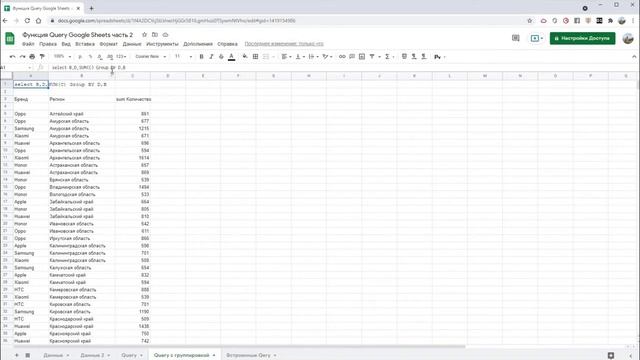Decrease decimal places

pos(100,57)
